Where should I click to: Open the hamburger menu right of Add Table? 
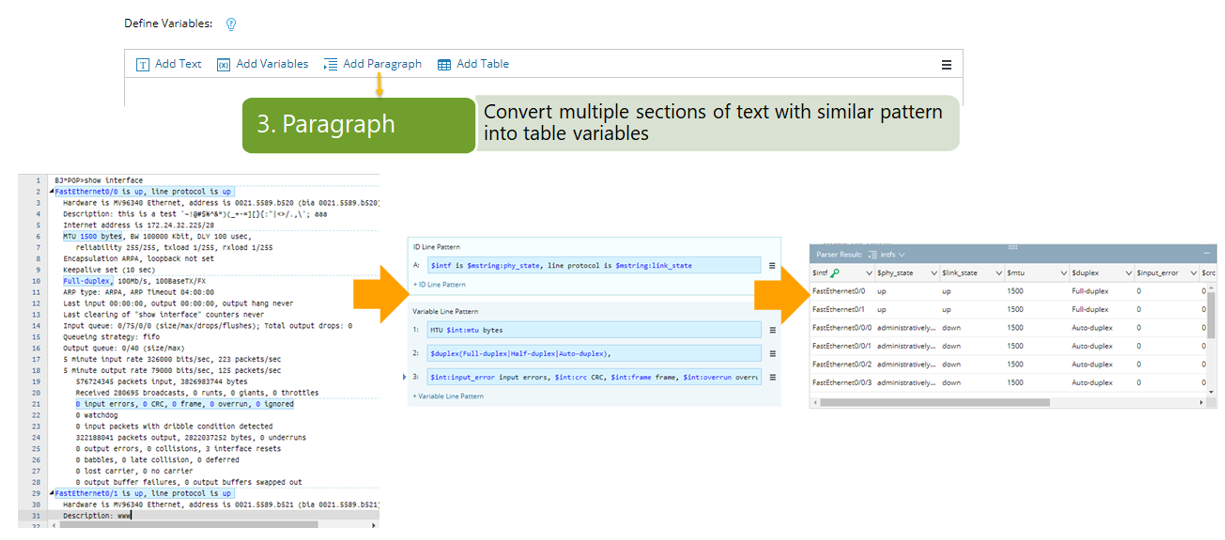tap(946, 65)
